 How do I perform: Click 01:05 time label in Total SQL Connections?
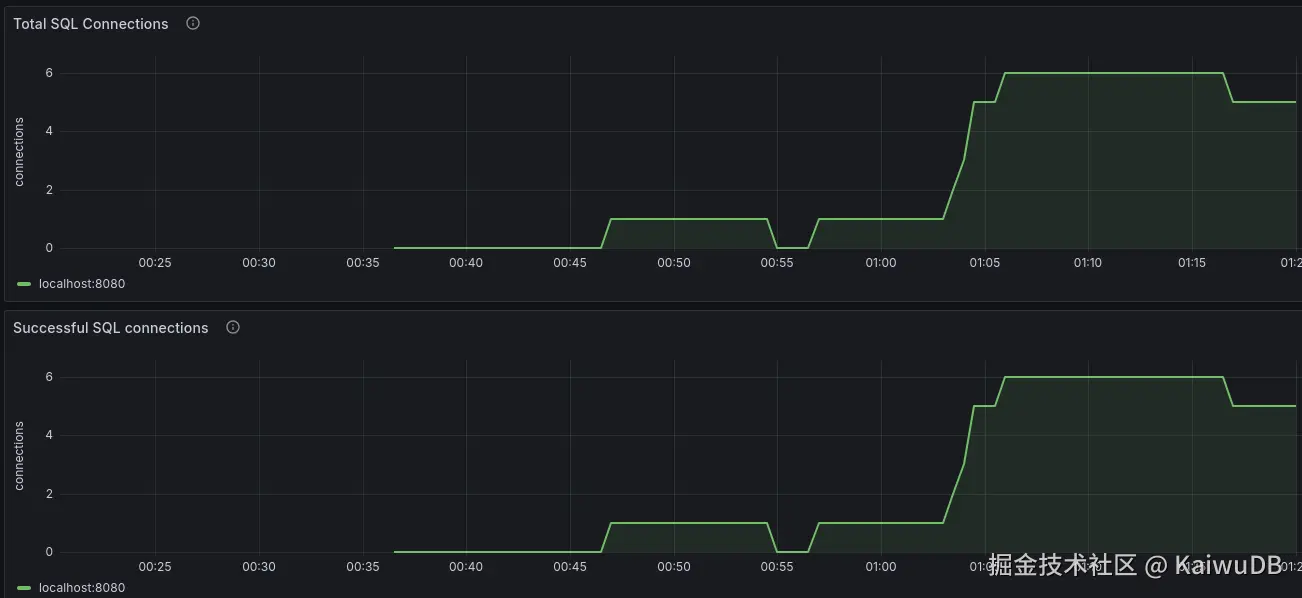(984, 263)
